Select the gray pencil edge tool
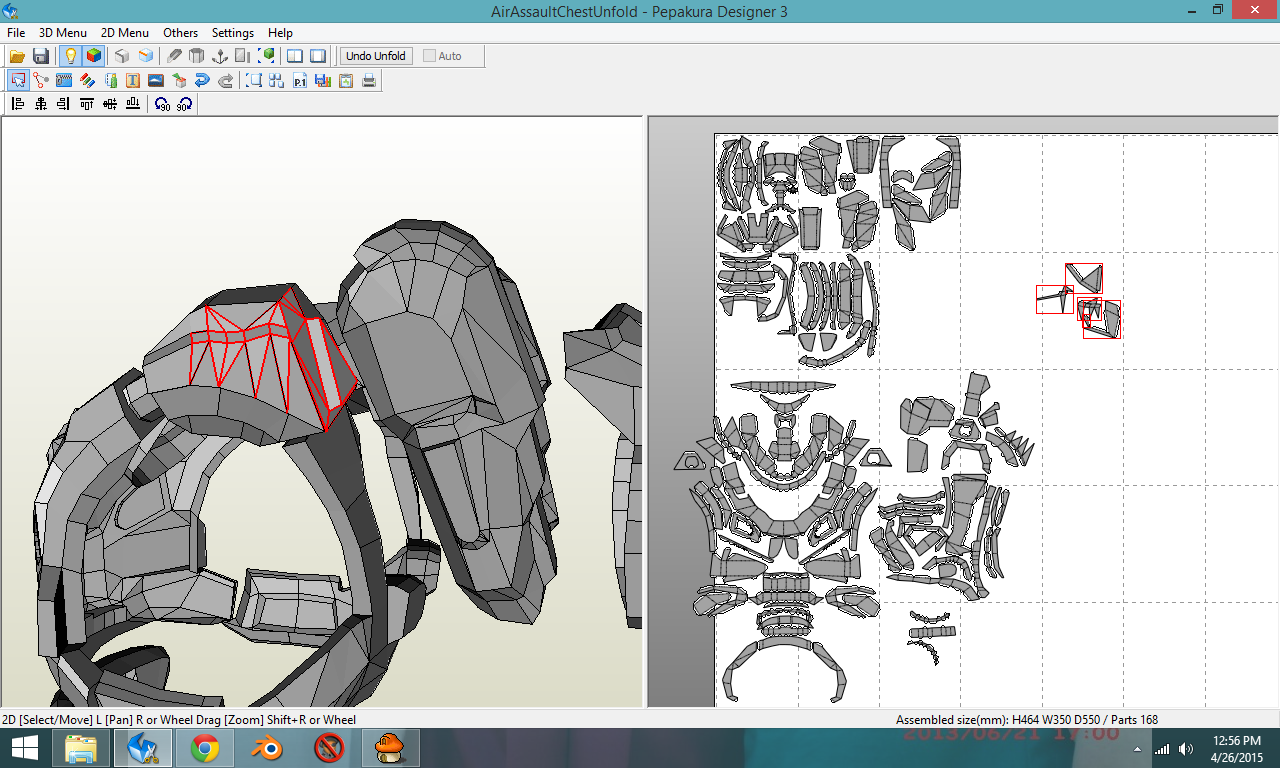This screenshot has height=768, width=1280. tap(174, 56)
